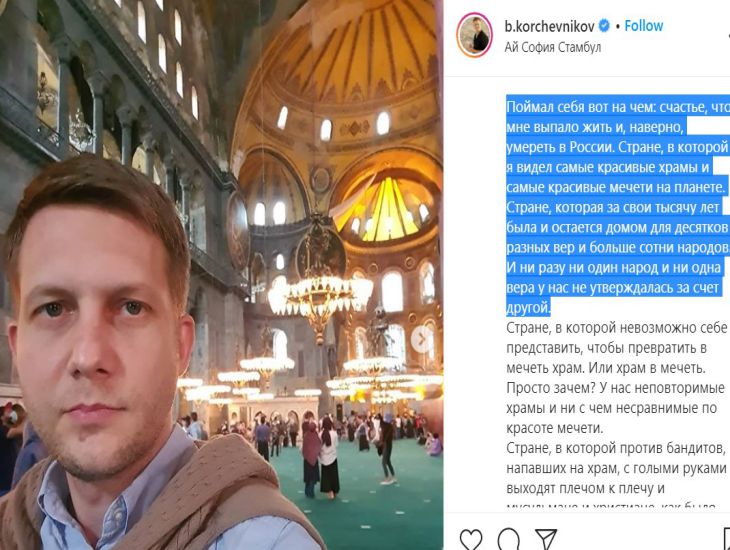Viewport: 730px width, 550px height.
Task: Open comments via the speech bubble icon
Action: [x=508, y=540]
